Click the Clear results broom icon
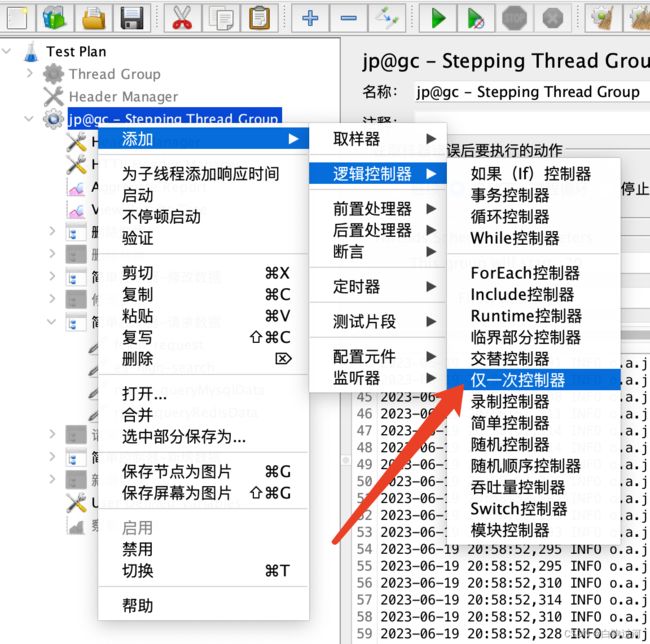 (603, 18)
